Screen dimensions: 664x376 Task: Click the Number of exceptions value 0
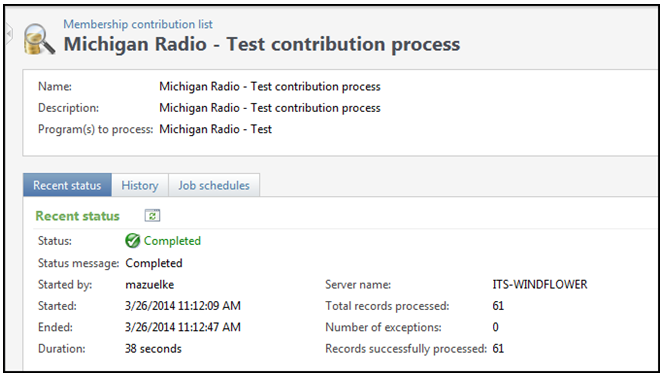click(x=495, y=327)
